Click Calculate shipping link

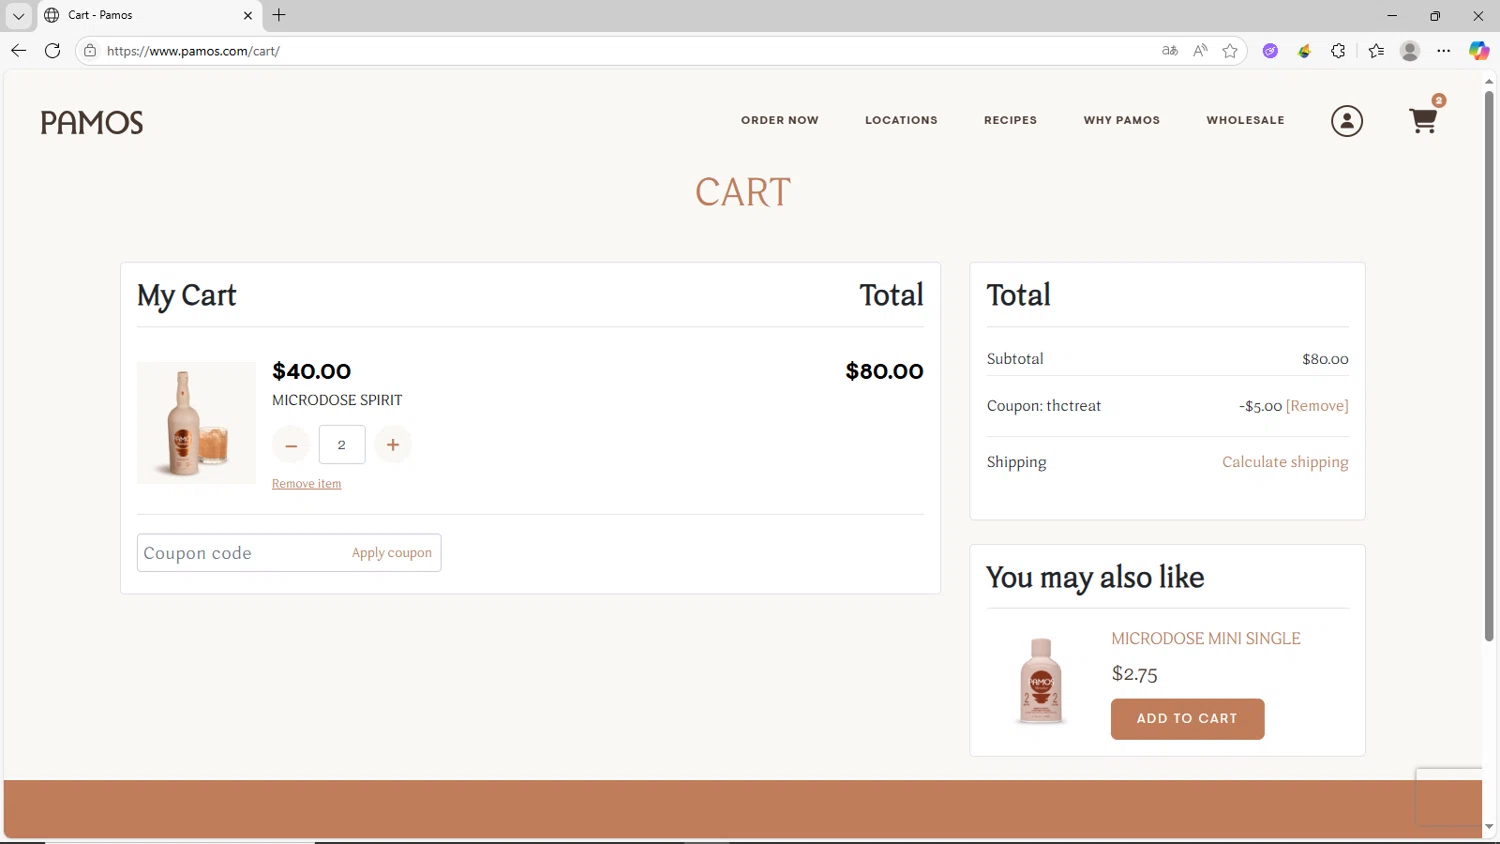[1285, 462]
